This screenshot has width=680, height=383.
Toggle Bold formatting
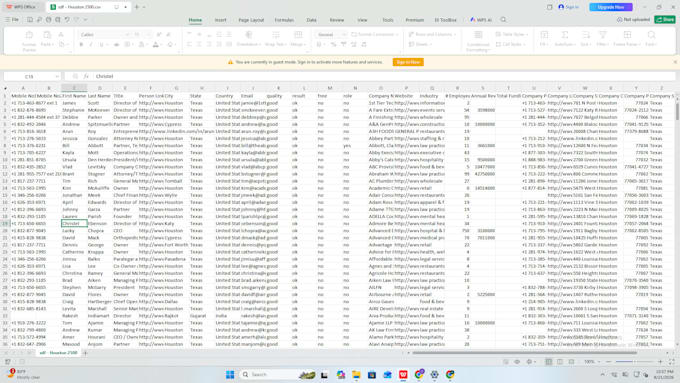pyautogui.click(x=81, y=45)
